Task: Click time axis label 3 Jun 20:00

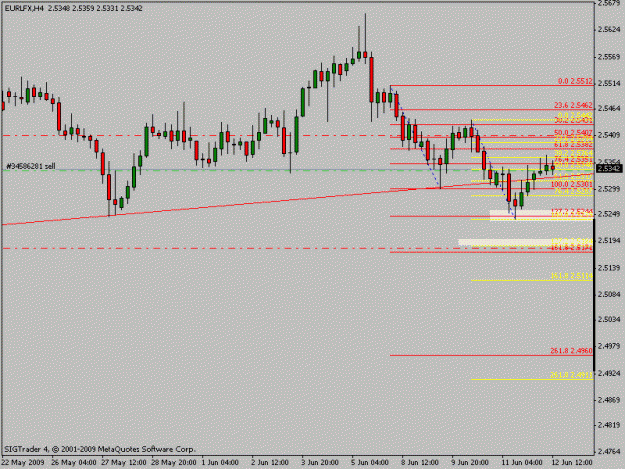Action: [320, 463]
